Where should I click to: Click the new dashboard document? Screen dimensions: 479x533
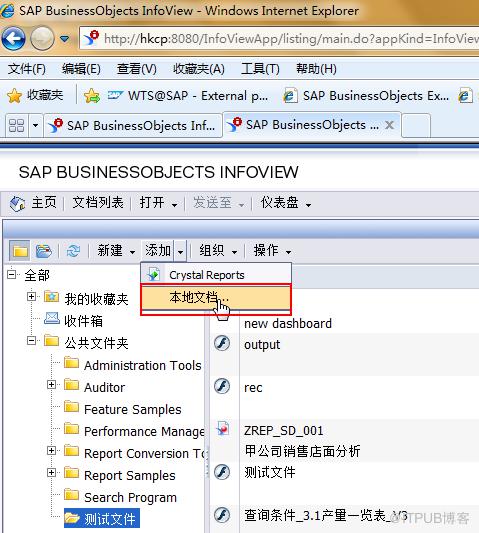pyautogui.click(x=288, y=324)
